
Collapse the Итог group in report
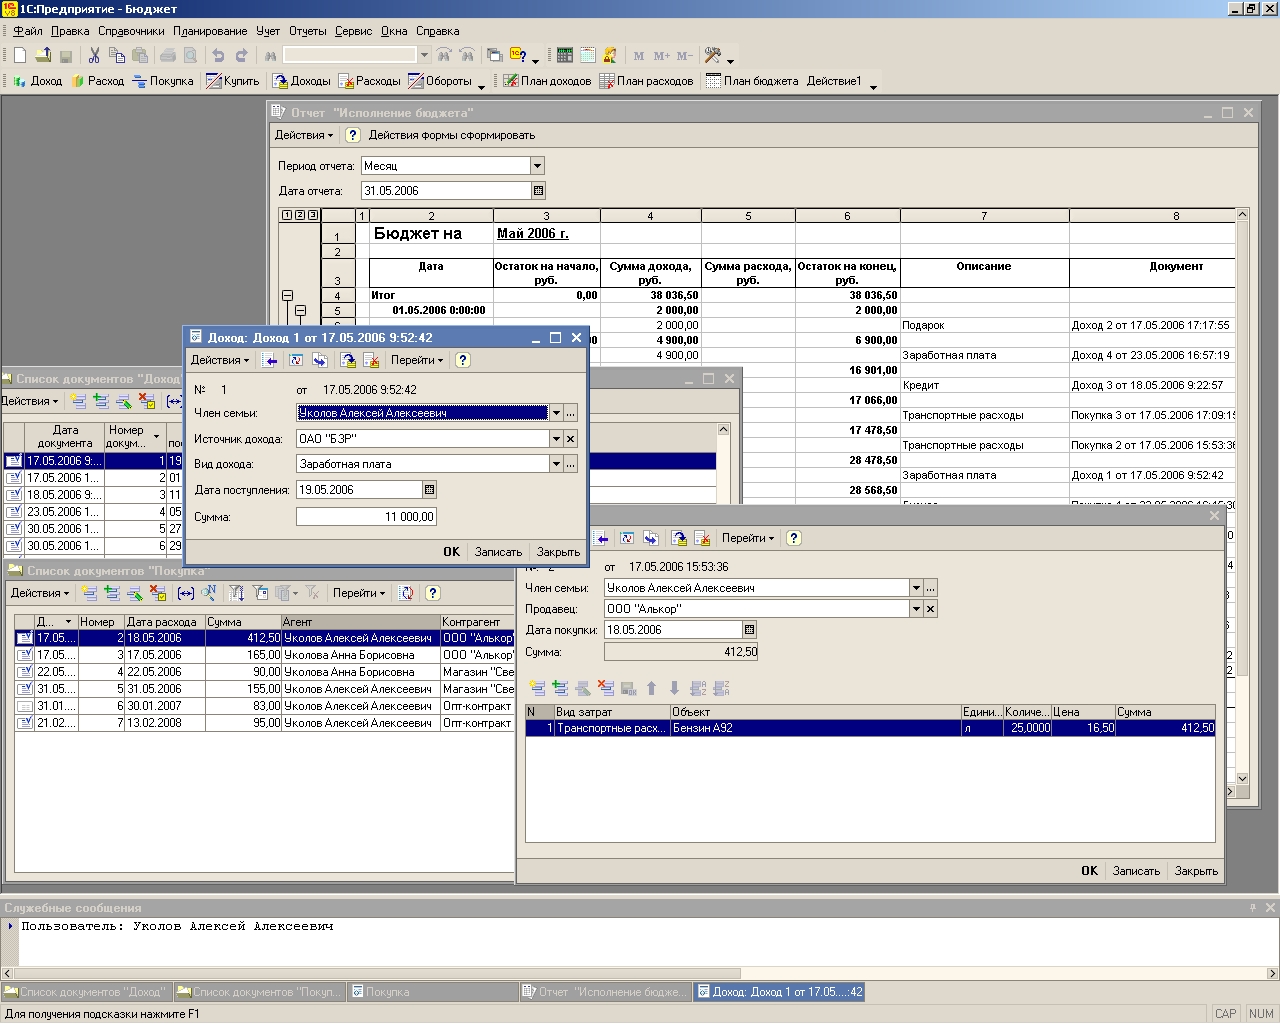click(x=287, y=296)
